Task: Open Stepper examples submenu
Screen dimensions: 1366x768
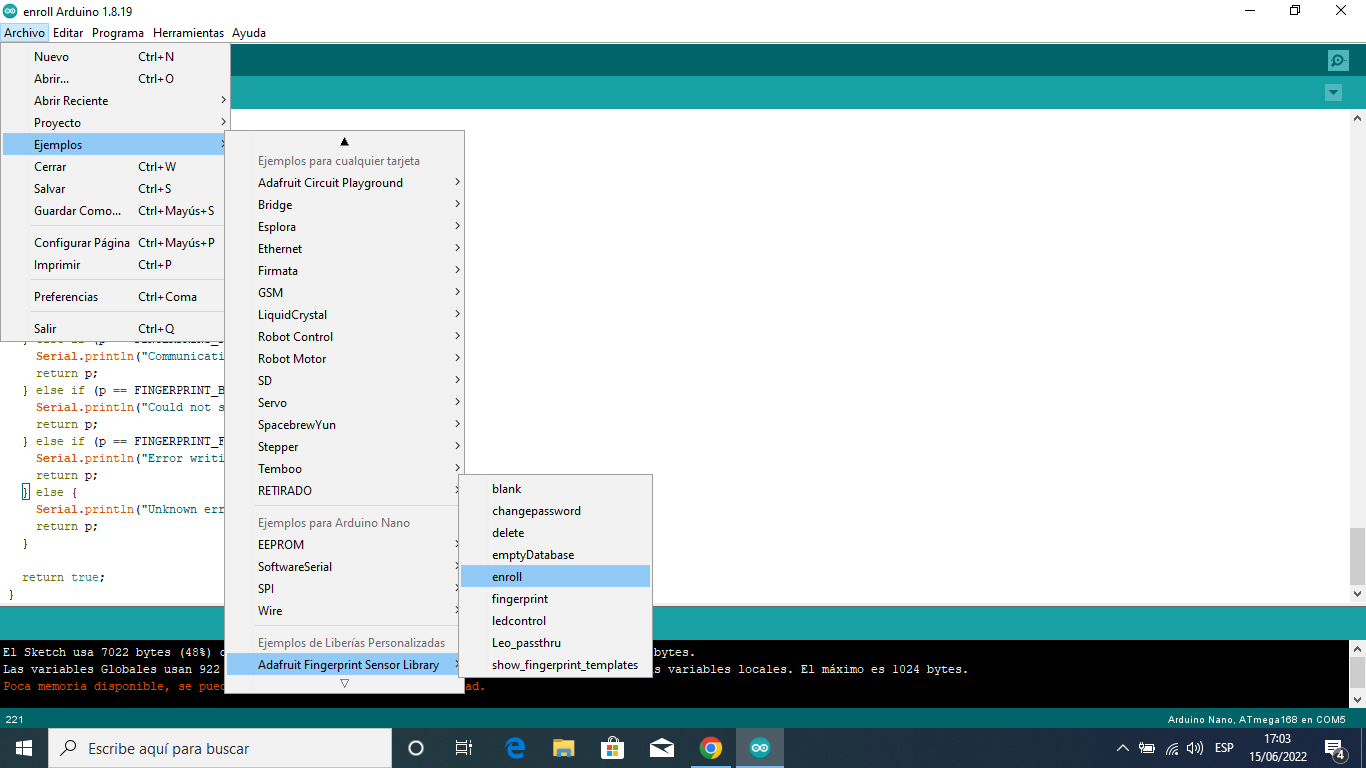Action: pos(345,447)
